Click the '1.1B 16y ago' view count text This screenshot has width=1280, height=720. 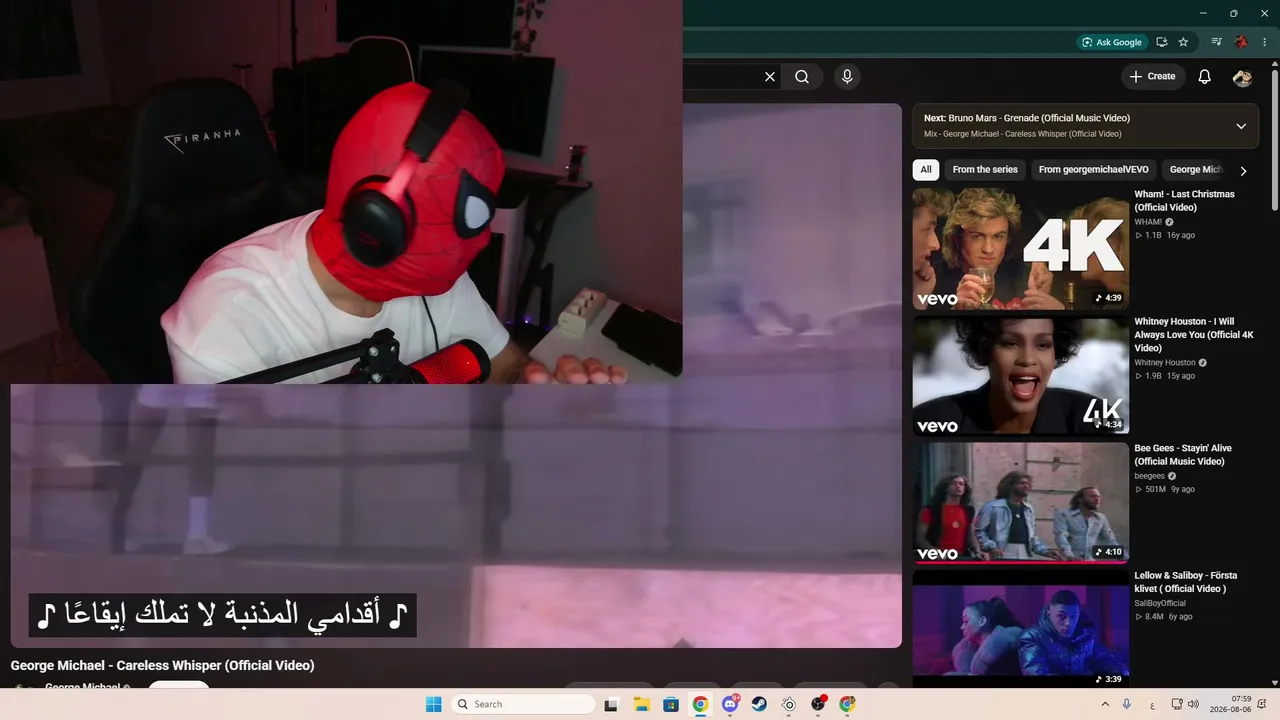1165,235
